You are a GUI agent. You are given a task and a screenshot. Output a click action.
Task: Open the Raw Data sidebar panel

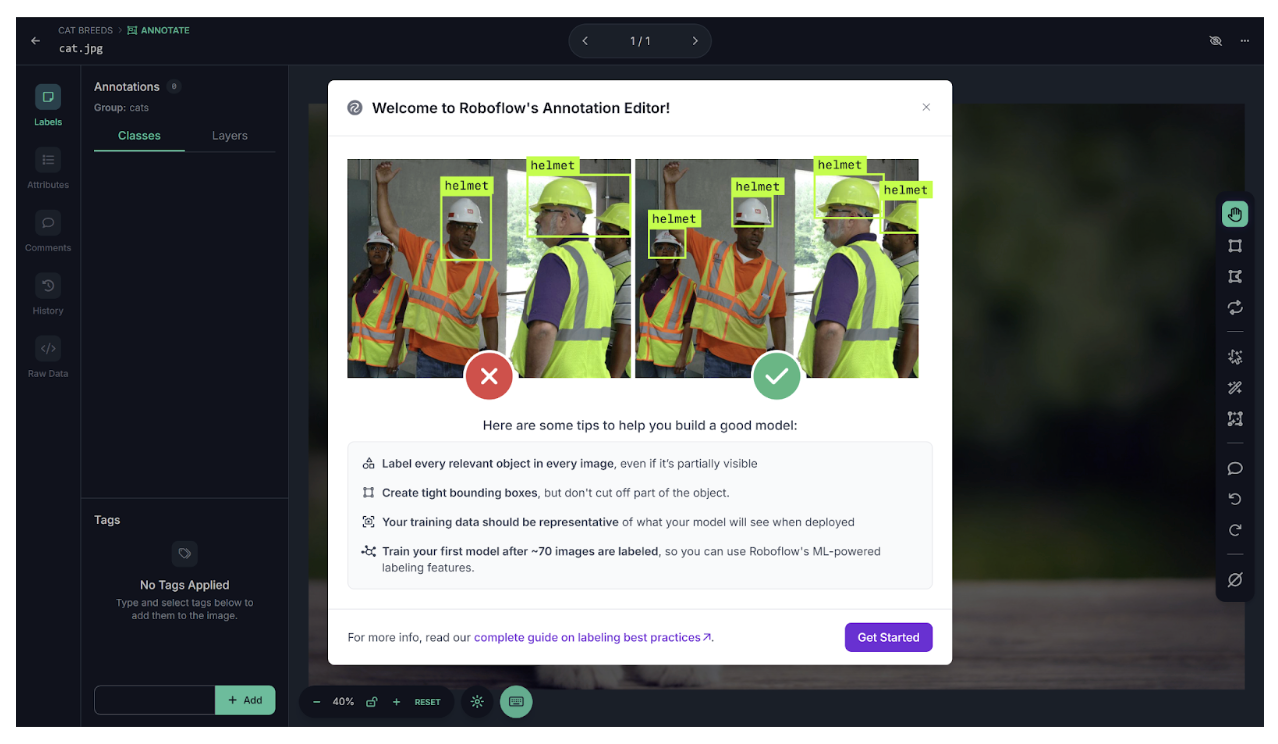tap(48, 358)
